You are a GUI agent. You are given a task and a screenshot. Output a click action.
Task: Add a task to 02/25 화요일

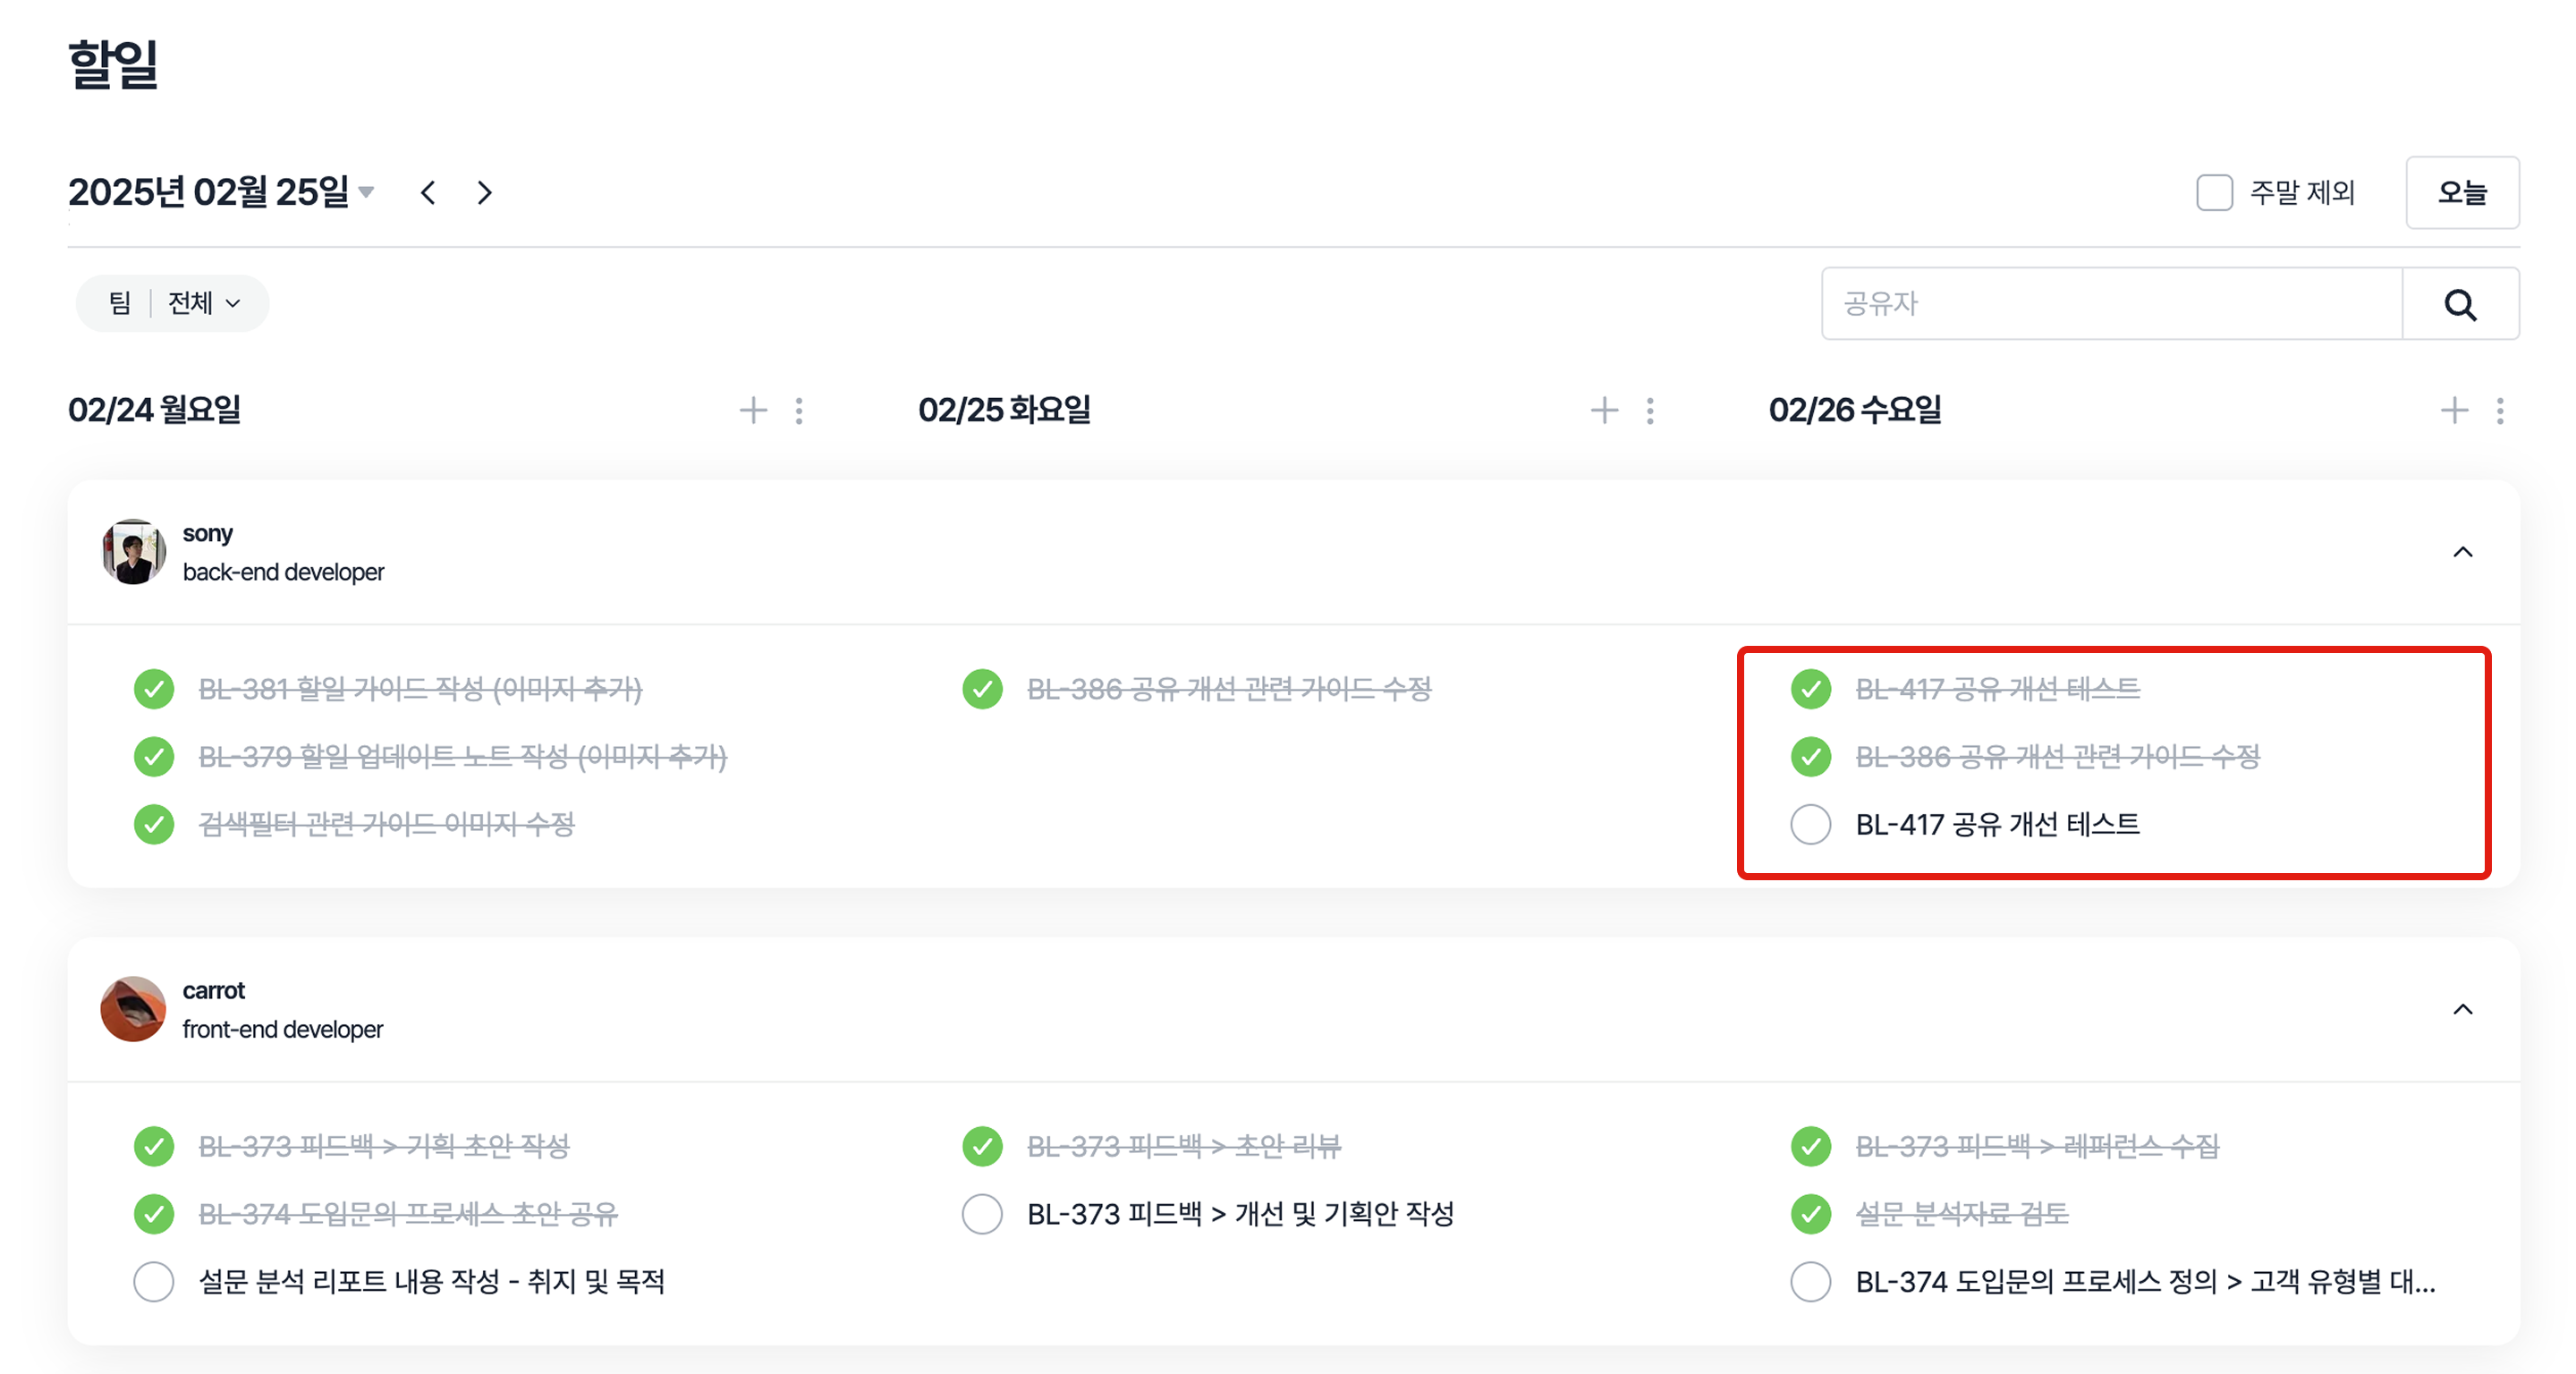pos(1604,410)
